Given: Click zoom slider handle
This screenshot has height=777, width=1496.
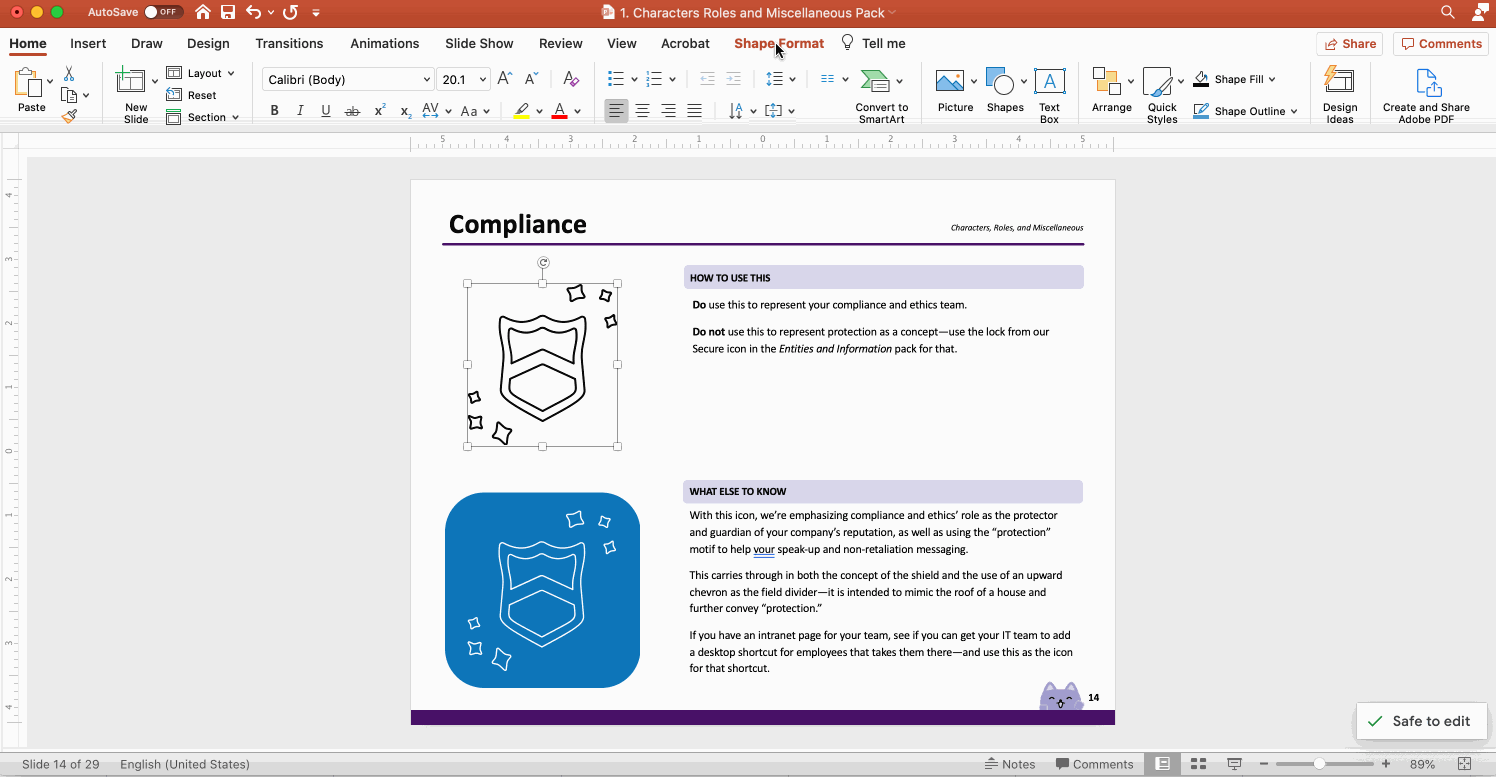Looking at the screenshot, I should 1319,764.
